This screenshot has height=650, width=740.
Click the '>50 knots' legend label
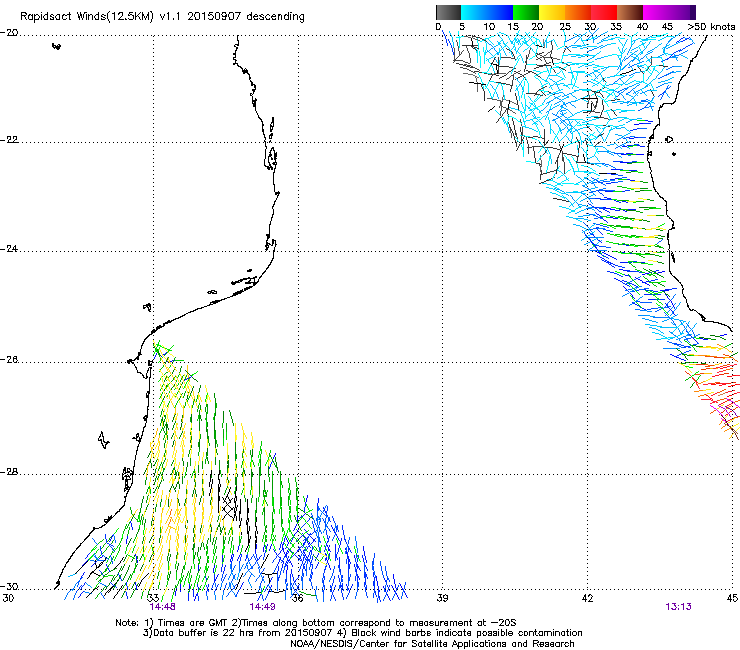point(711,27)
